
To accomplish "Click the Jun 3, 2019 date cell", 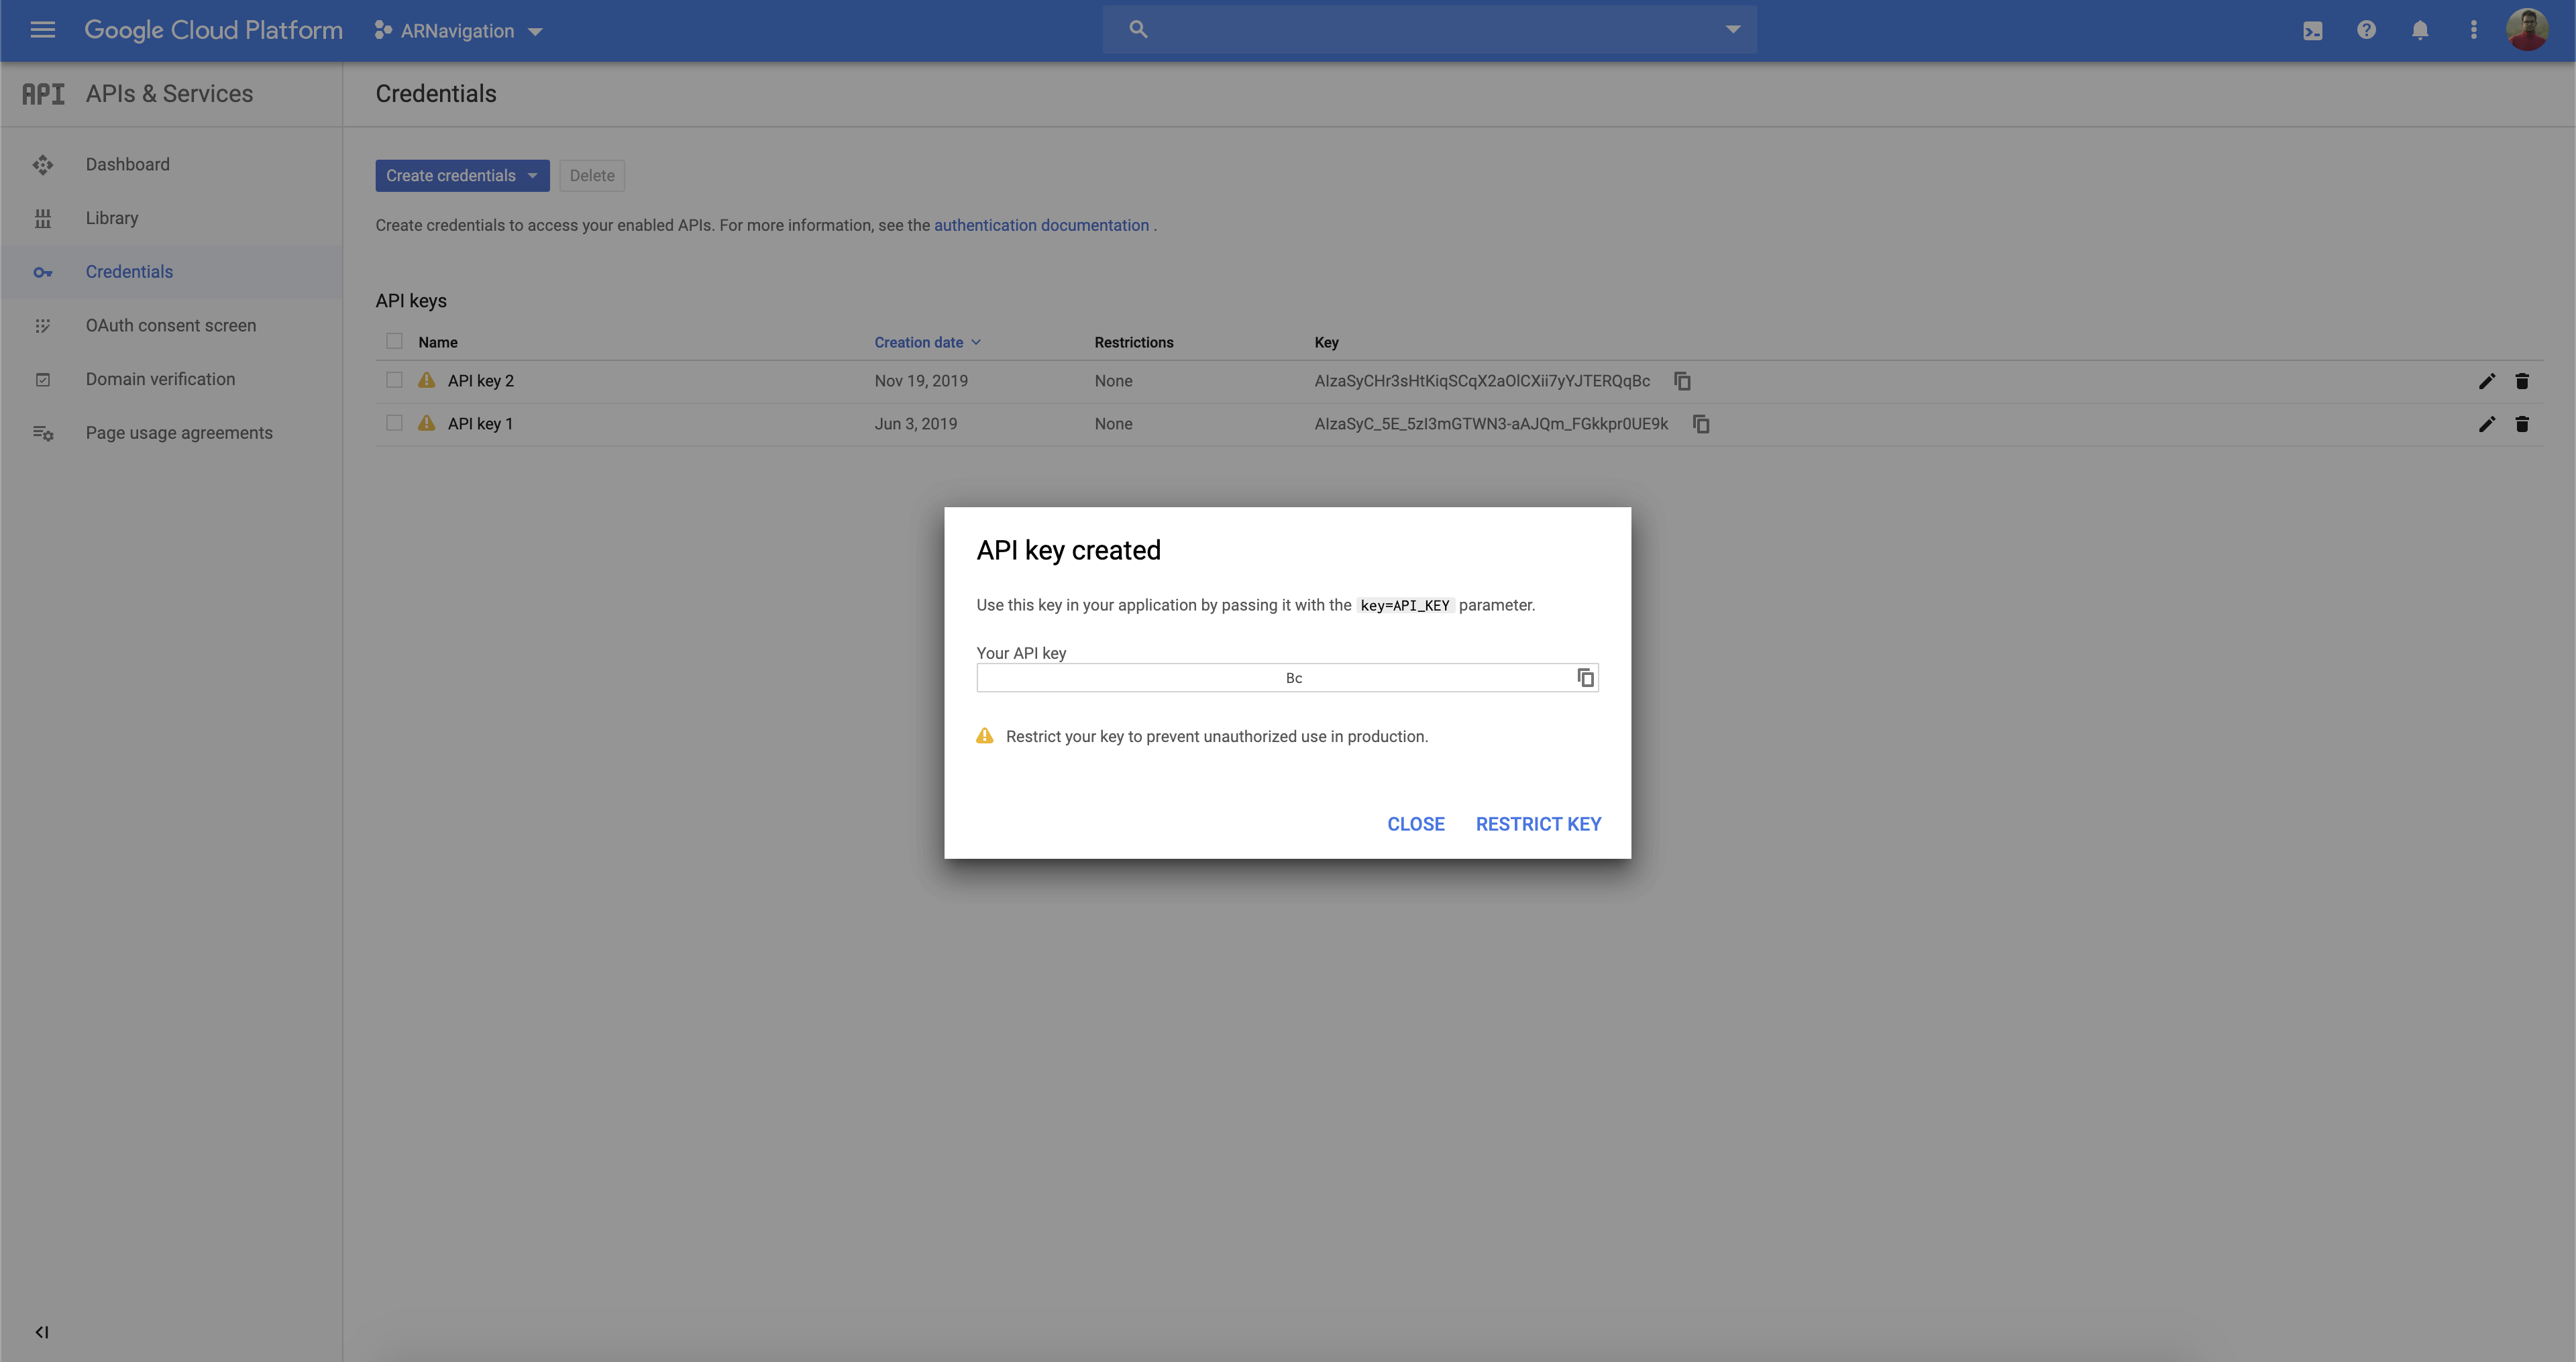I will pyautogui.click(x=916, y=424).
